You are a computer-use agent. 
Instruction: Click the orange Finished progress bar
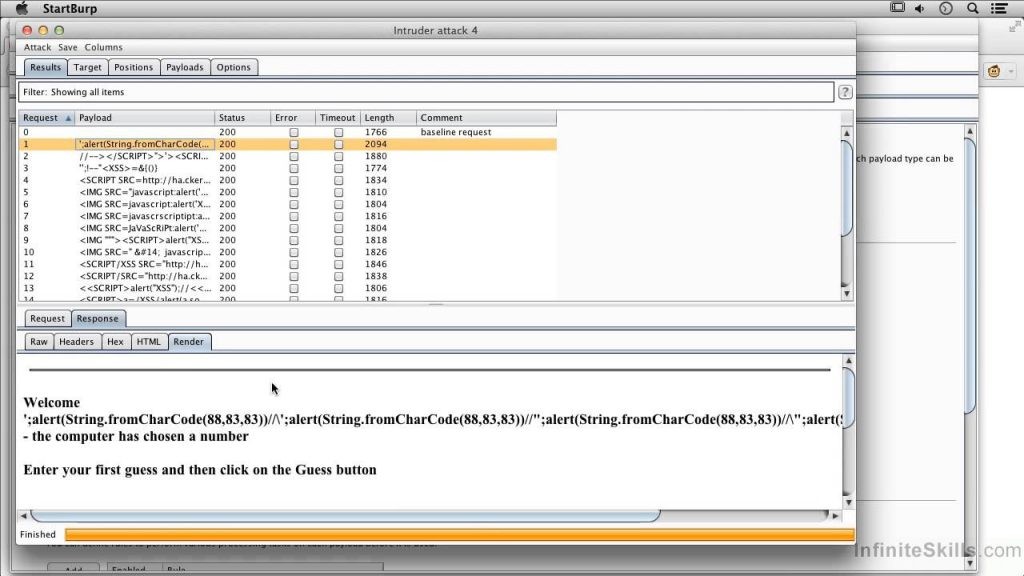coord(460,535)
